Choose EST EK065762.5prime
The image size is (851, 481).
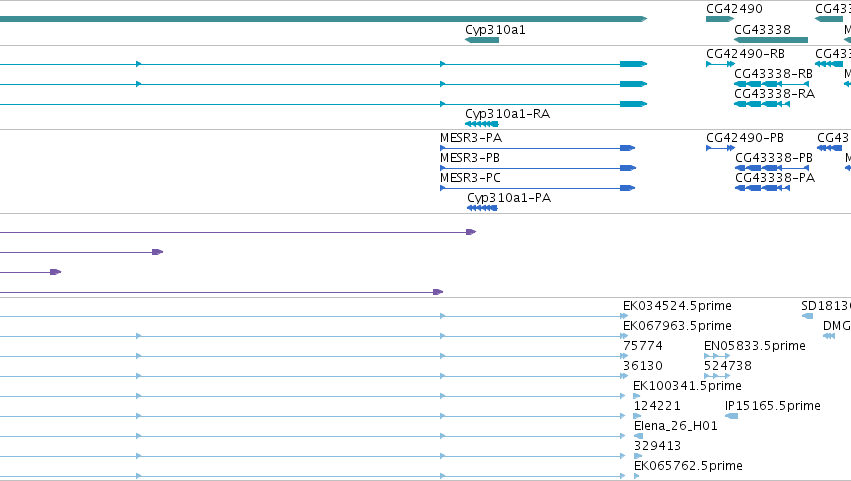pos(637,476)
